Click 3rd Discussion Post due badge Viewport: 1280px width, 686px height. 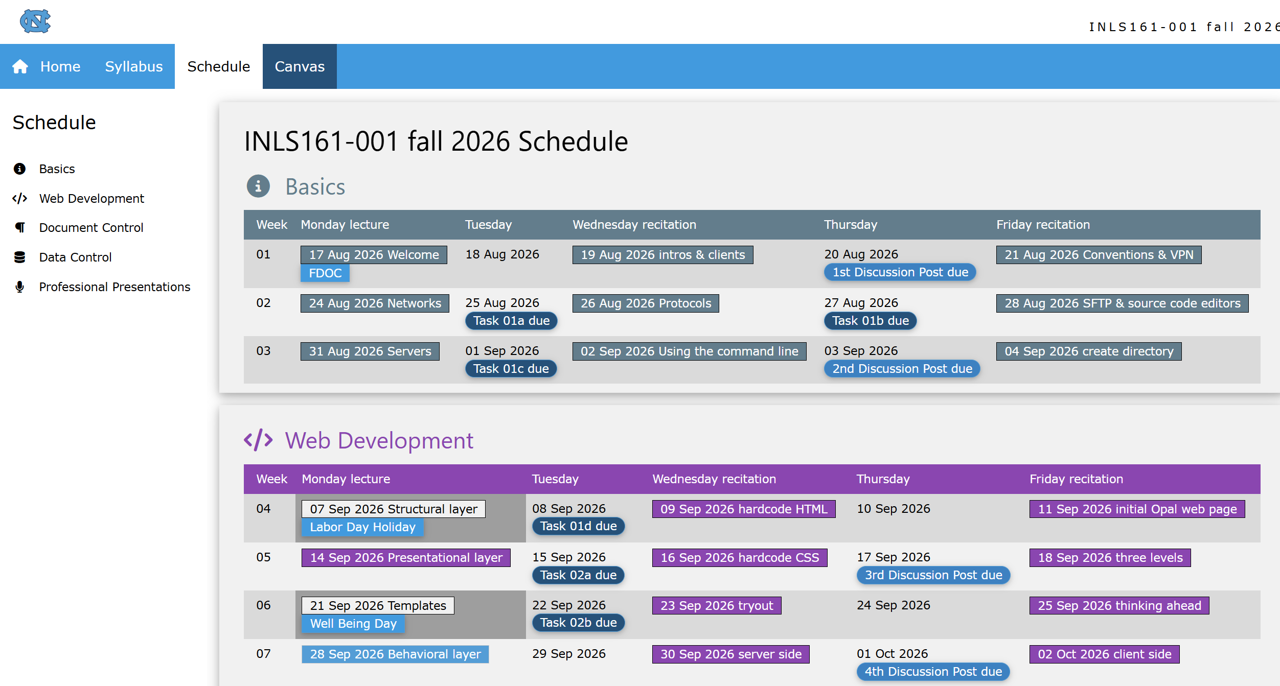click(x=934, y=575)
